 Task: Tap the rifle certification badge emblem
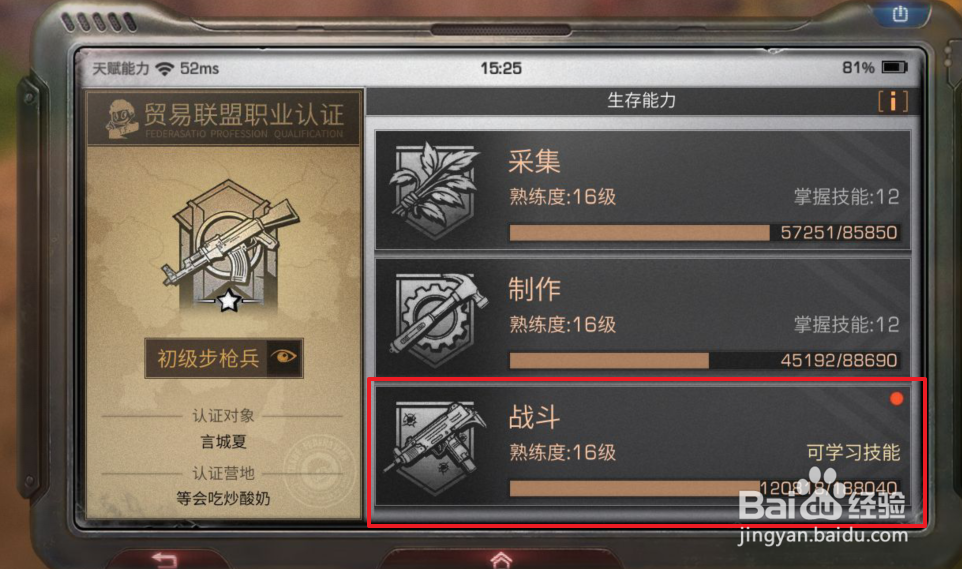coord(229,242)
